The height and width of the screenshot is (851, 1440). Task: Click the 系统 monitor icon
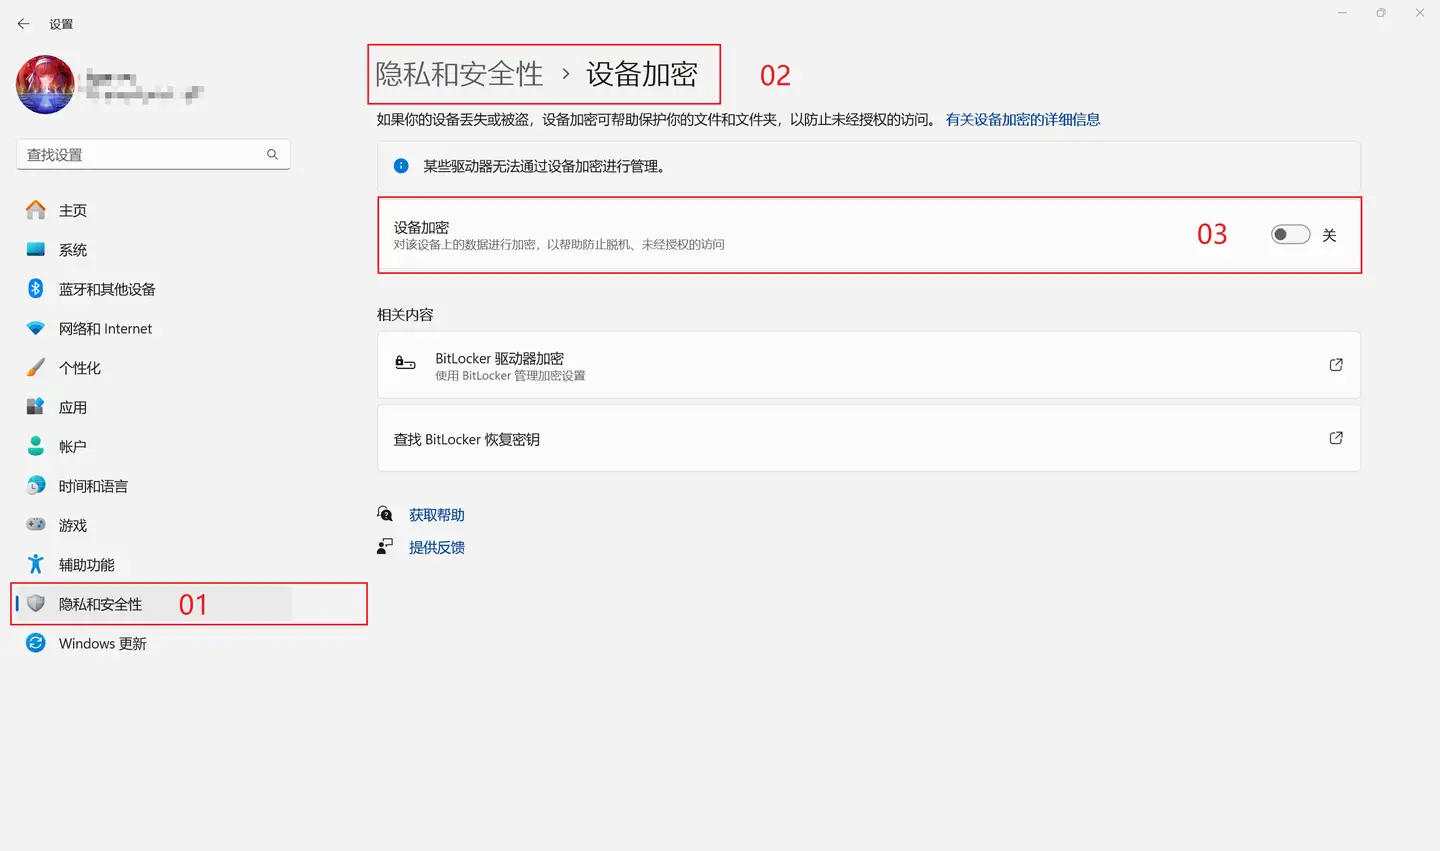coord(36,249)
